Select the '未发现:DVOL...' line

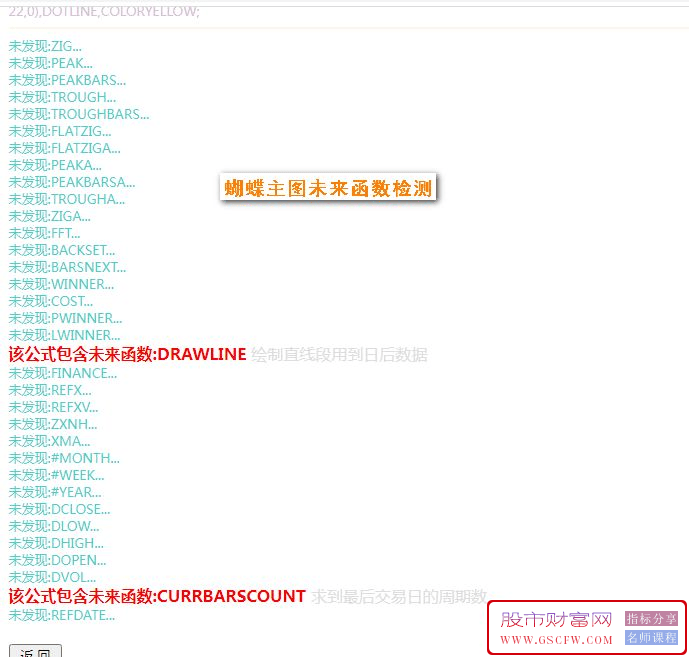click(x=52, y=577)
